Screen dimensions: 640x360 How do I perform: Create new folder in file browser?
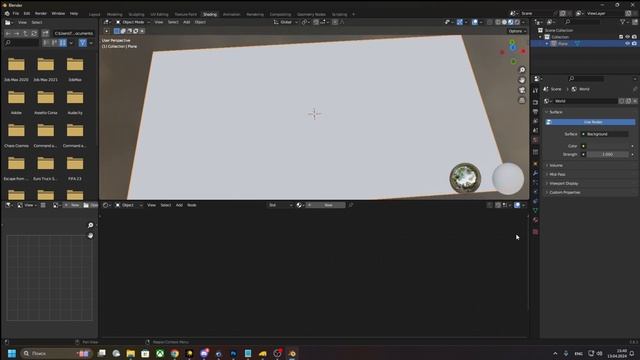45,33
